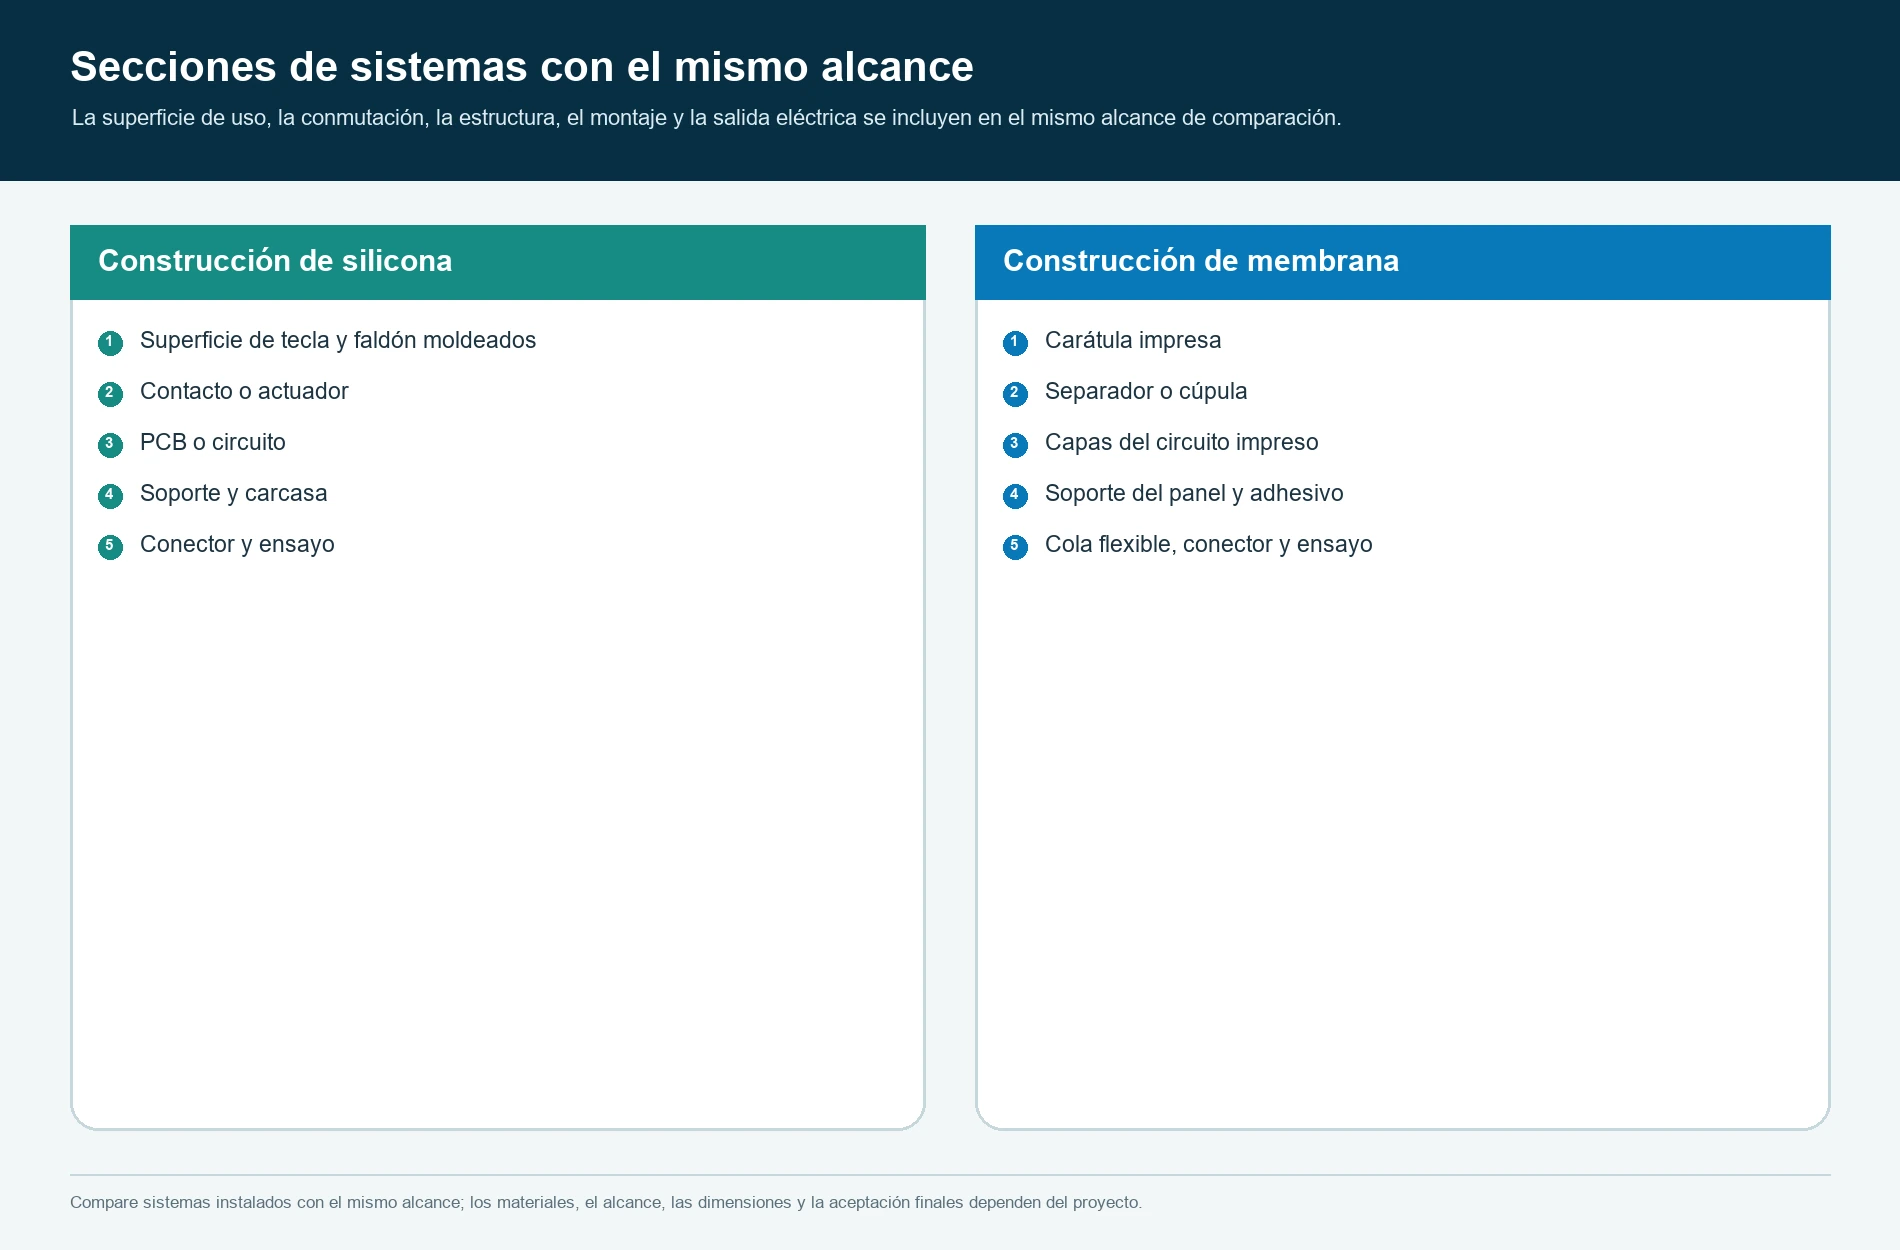
Task: Click number 4 badge beside Soporte del panel
Action: [x=1015, y=496]
